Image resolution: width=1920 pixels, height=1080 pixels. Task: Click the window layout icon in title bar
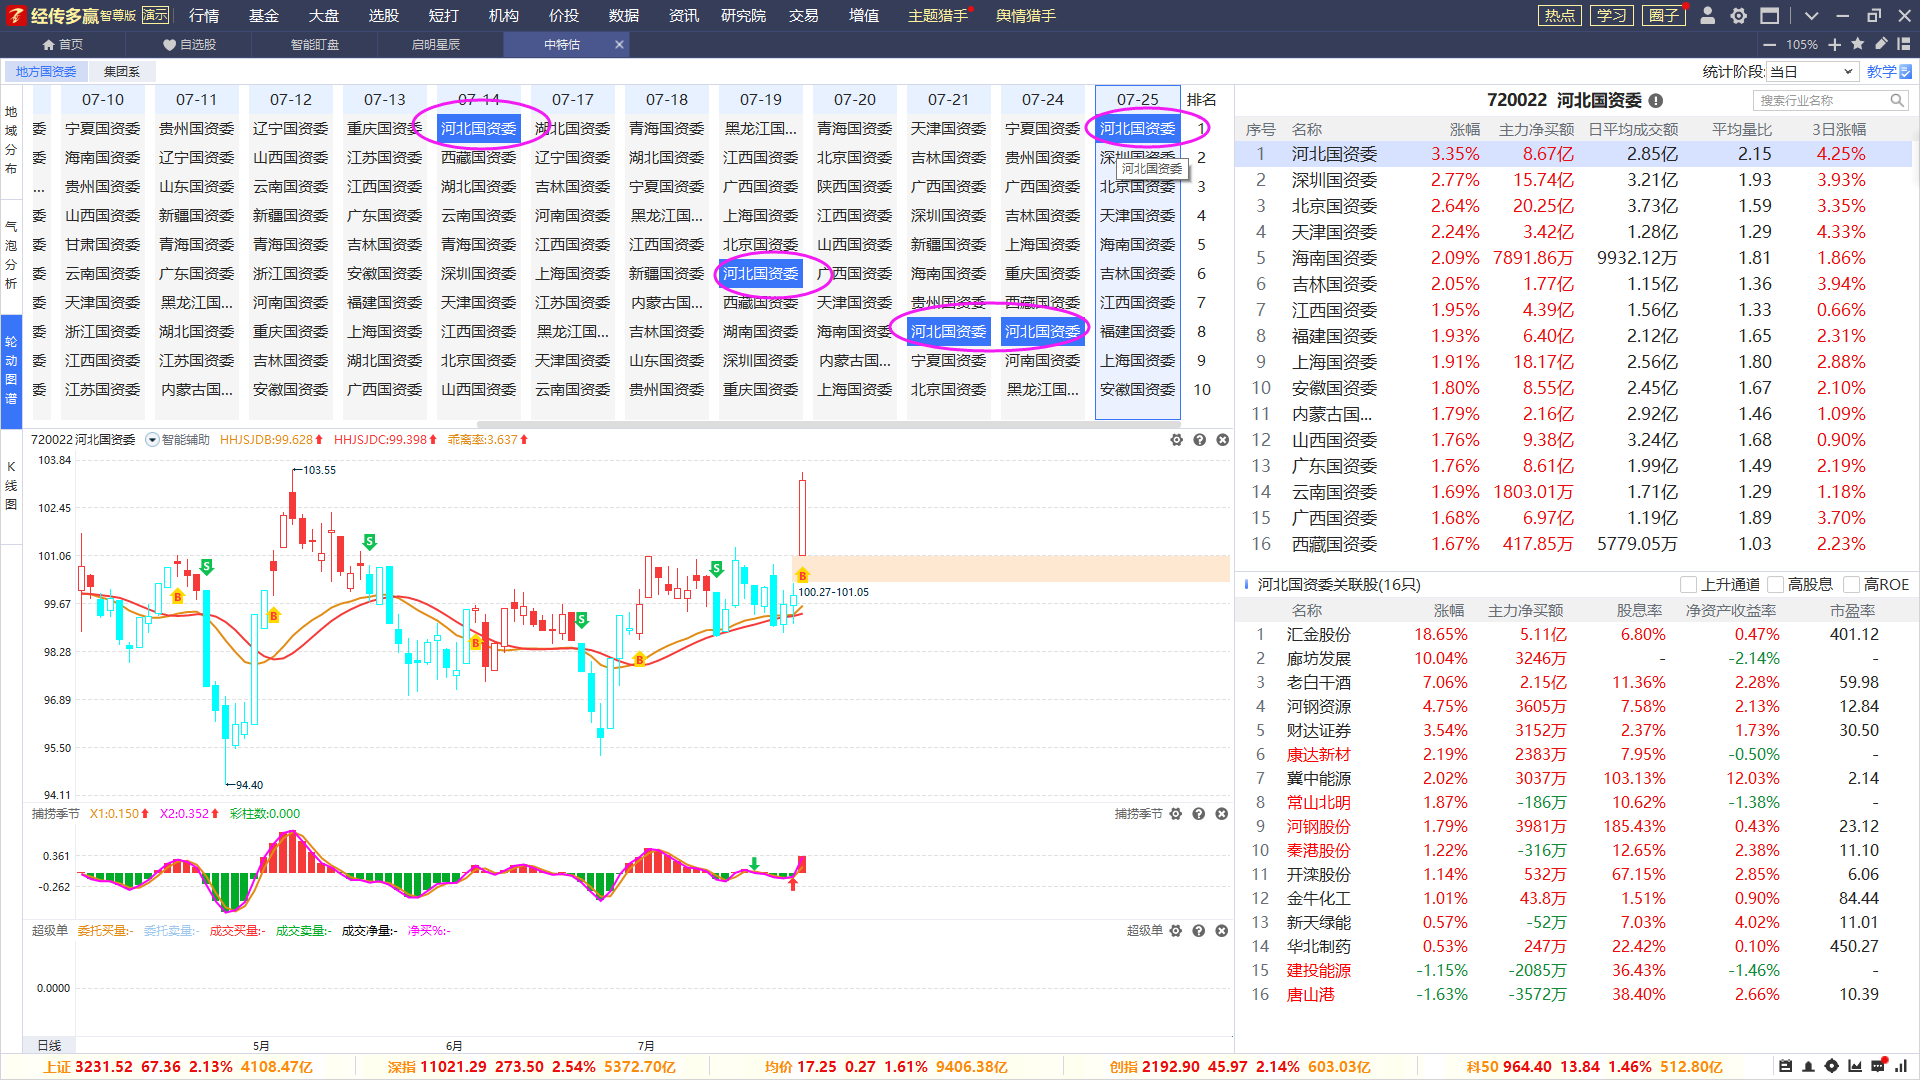point(1770,16)
